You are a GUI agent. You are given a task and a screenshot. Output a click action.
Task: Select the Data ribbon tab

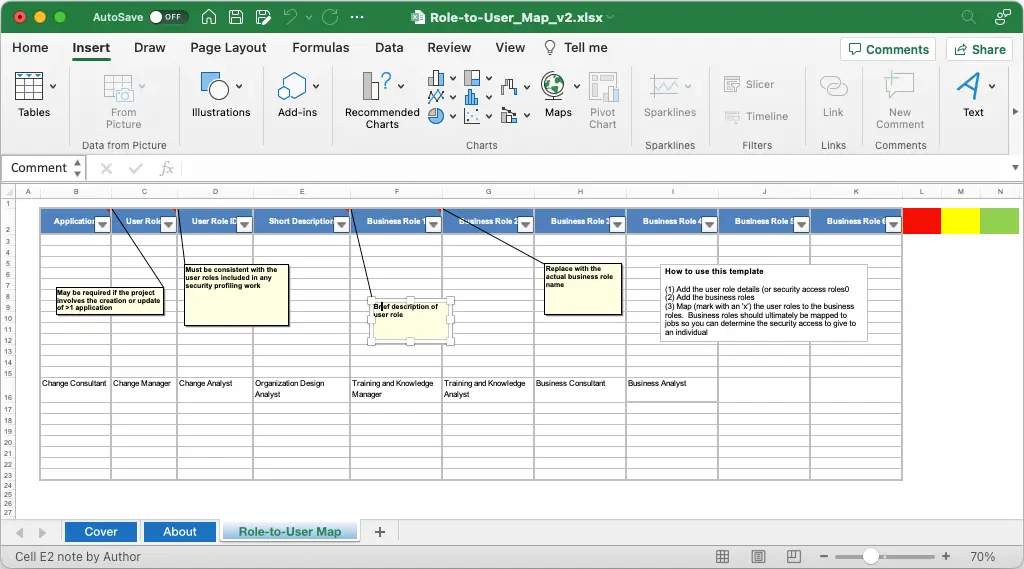pos(389,48)
